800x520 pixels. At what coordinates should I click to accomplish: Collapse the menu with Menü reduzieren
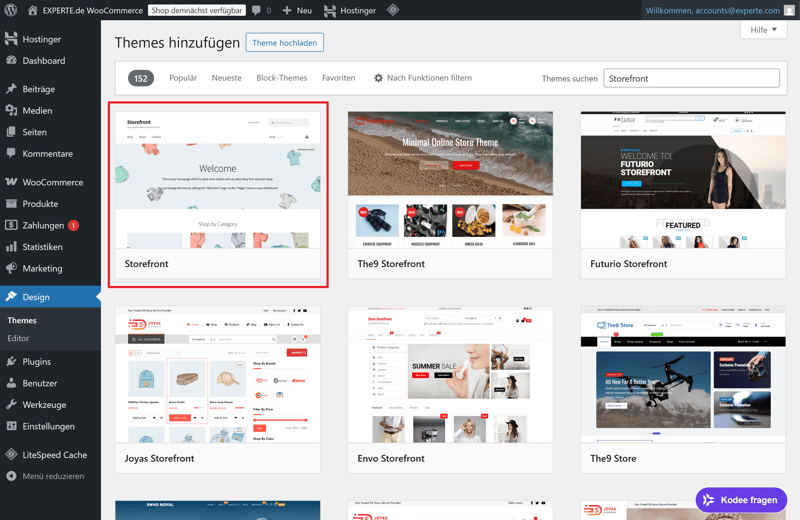45,476
